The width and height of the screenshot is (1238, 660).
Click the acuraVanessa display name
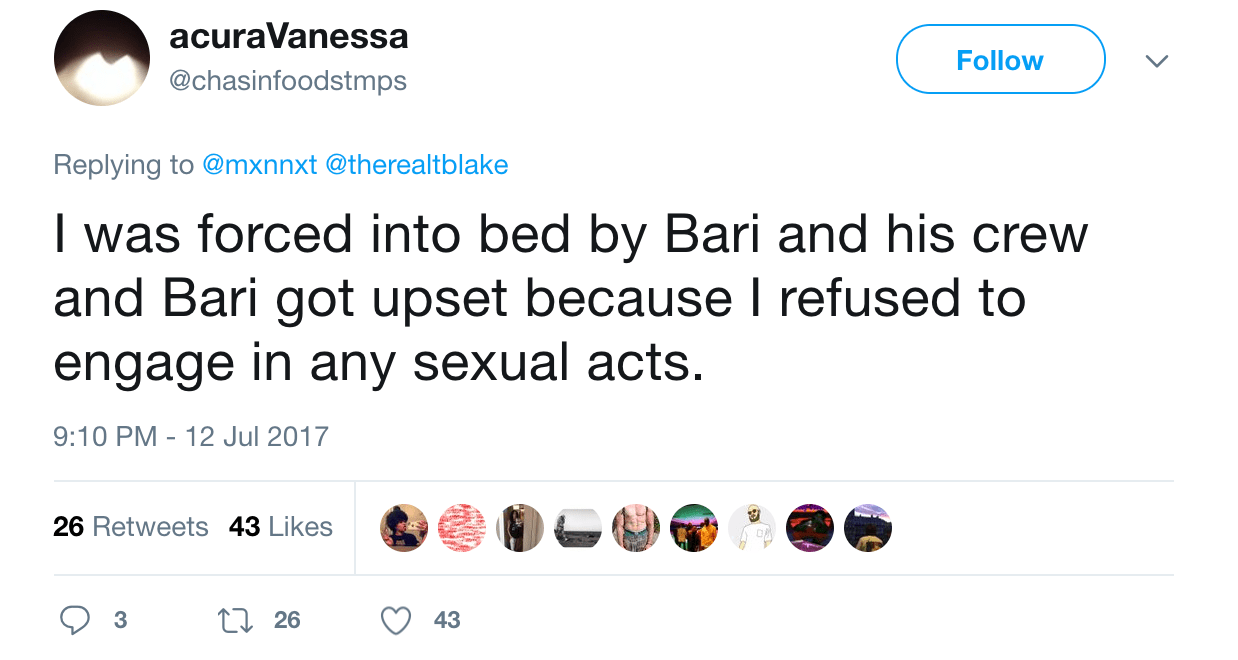(289, 37)
